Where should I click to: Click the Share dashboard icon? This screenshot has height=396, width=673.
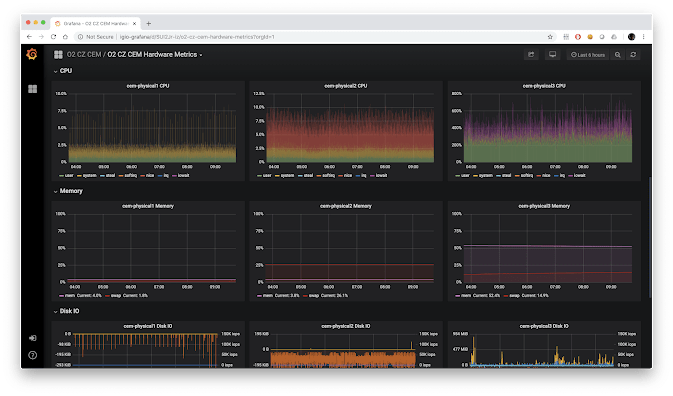[x=531, y=55]
